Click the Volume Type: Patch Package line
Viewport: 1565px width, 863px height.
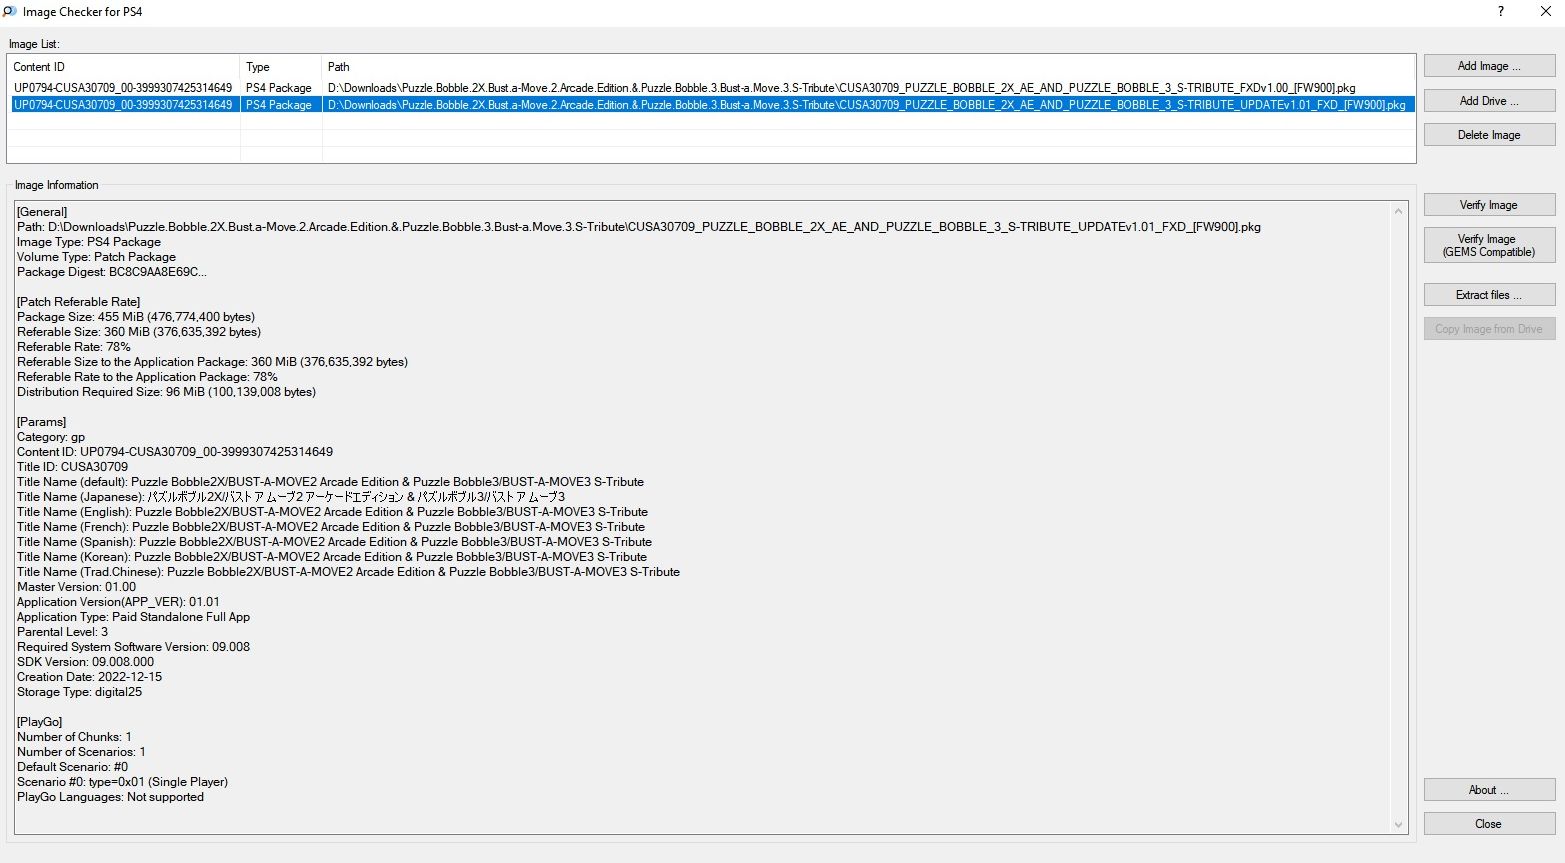tap(96, 257)
